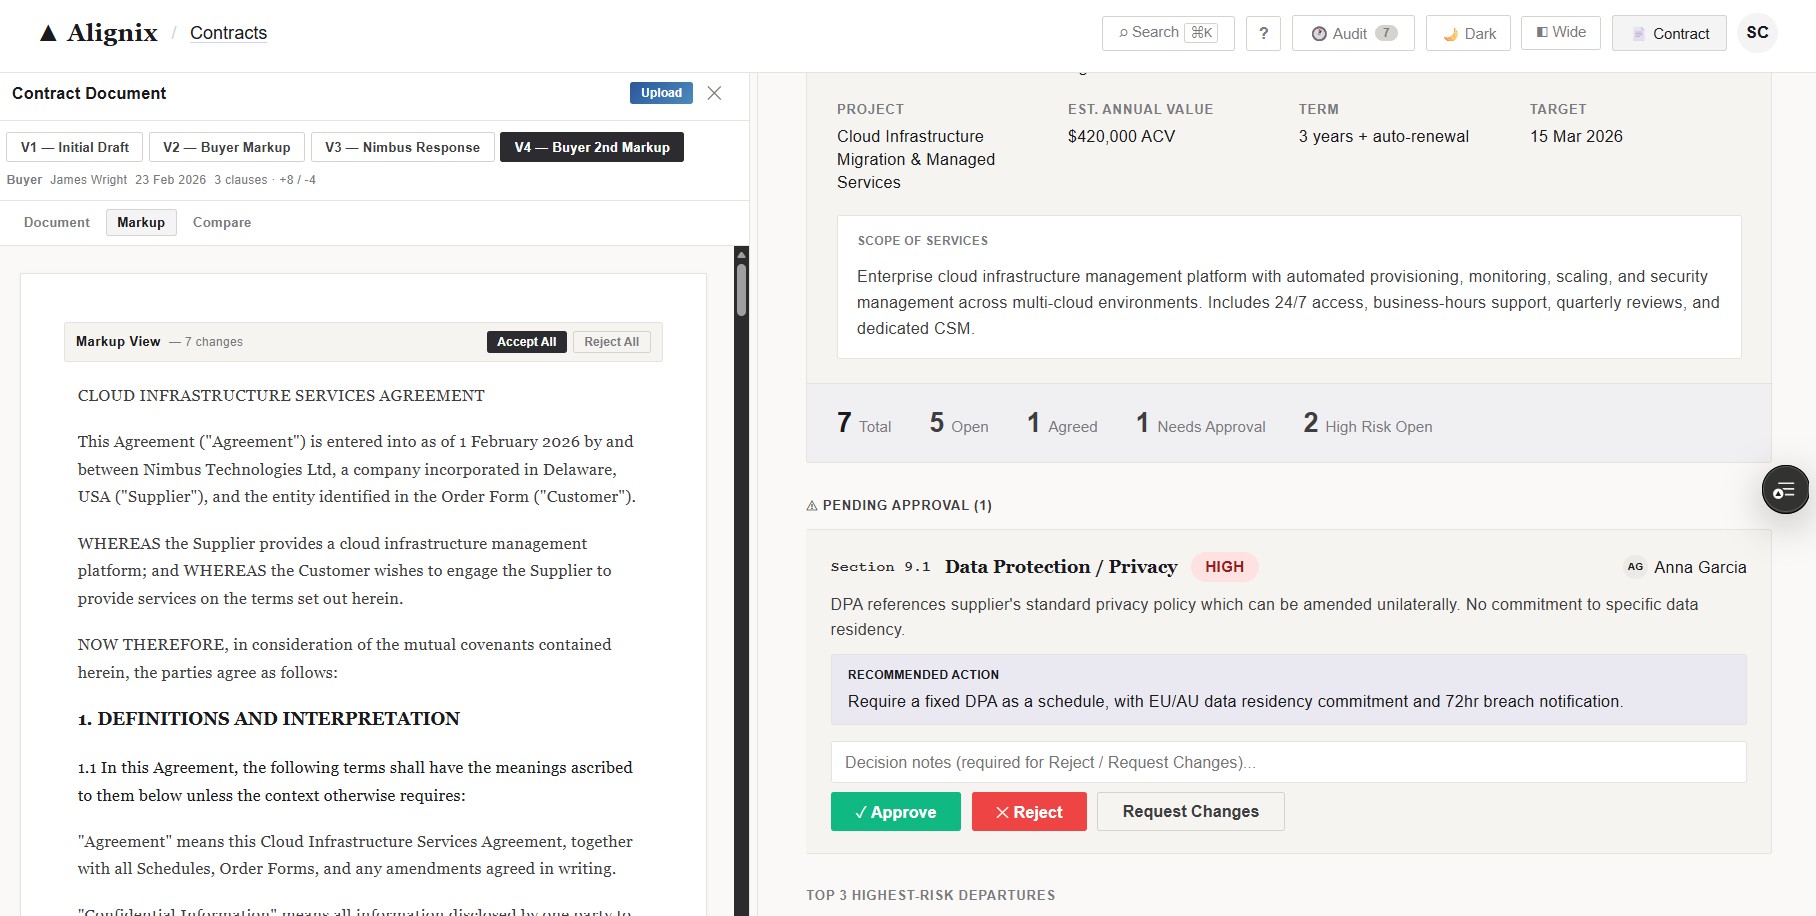This screenshot has height=916, width=1816.
Task: Select version V1 — Initial Draft
Action: (x=75, y=147)
